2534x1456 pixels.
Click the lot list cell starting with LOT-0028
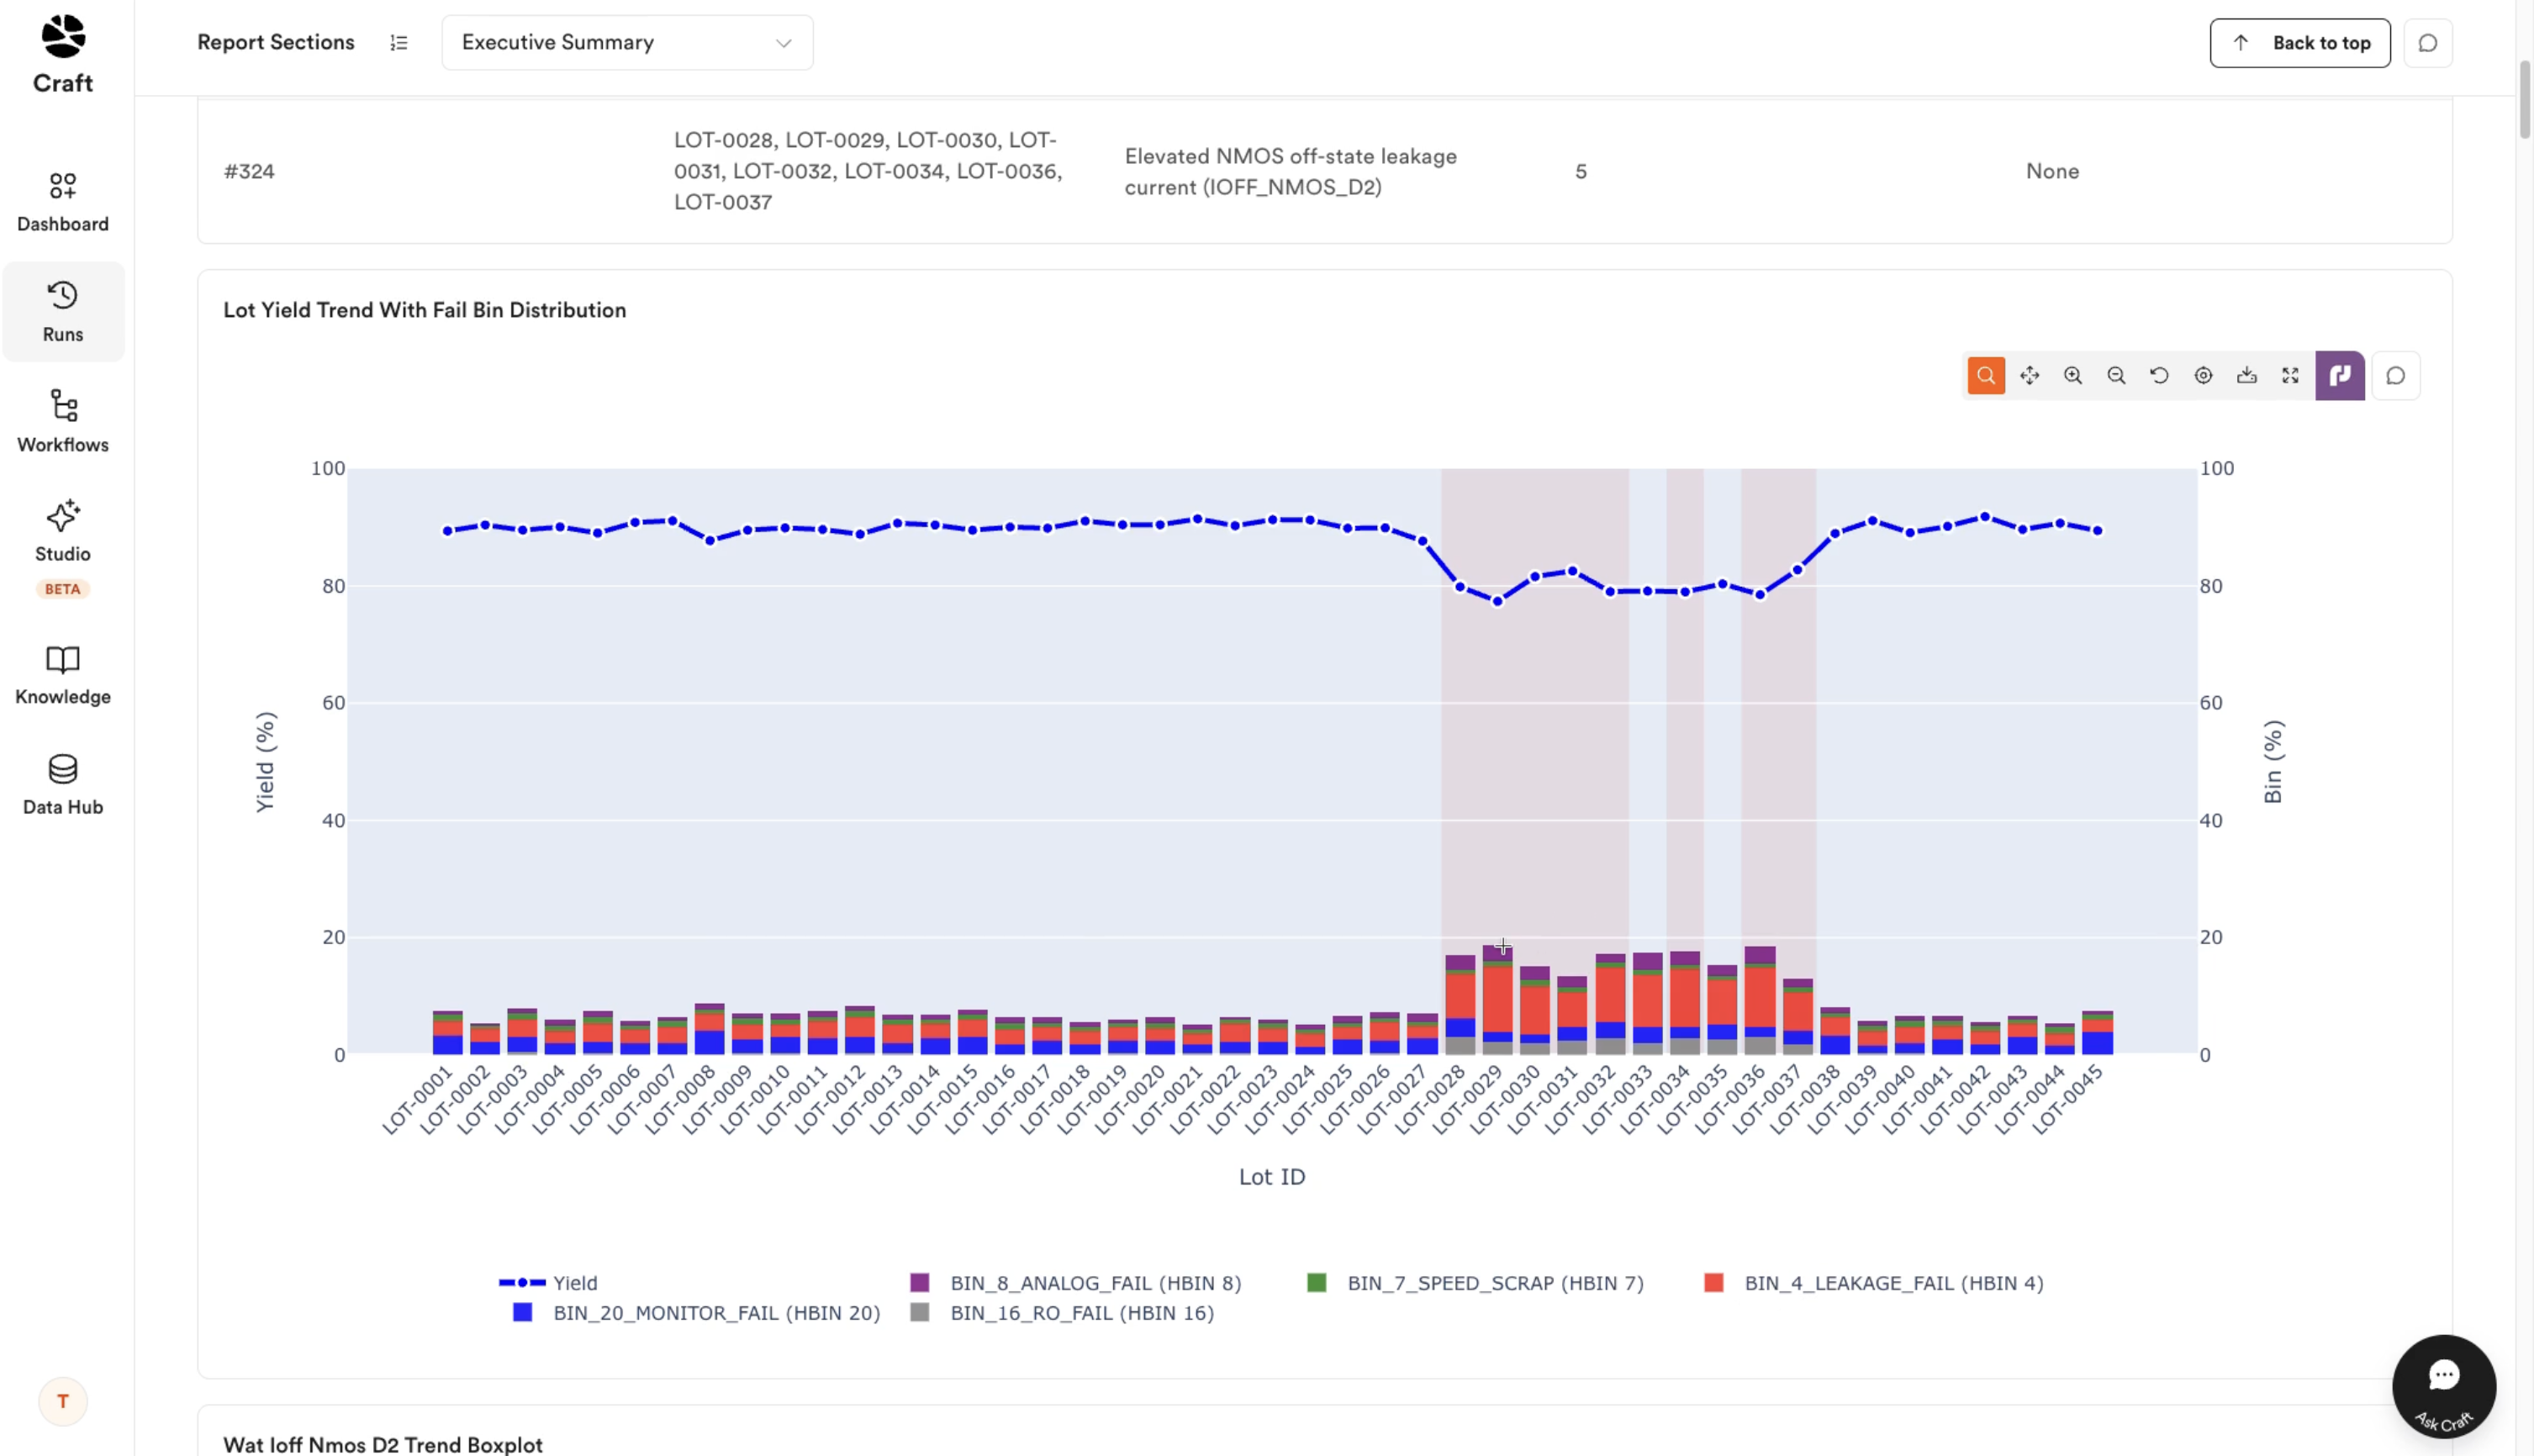868,171
